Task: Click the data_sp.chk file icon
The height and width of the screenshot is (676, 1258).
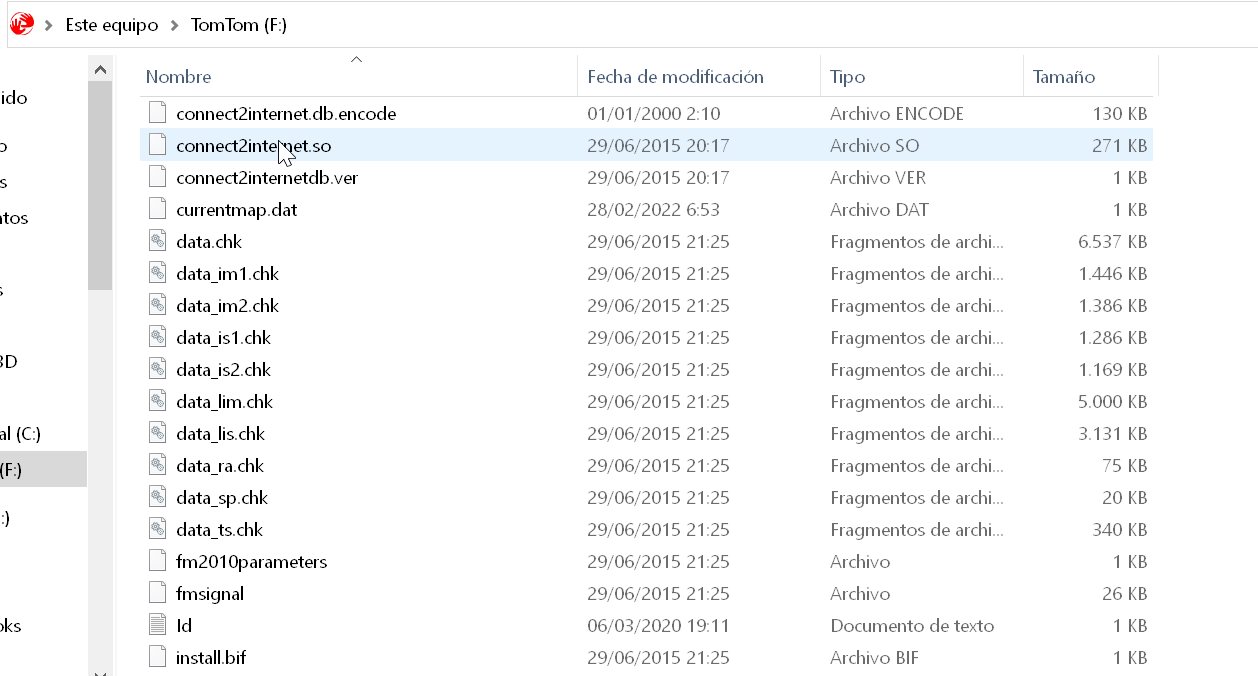Action: (155, 497)
